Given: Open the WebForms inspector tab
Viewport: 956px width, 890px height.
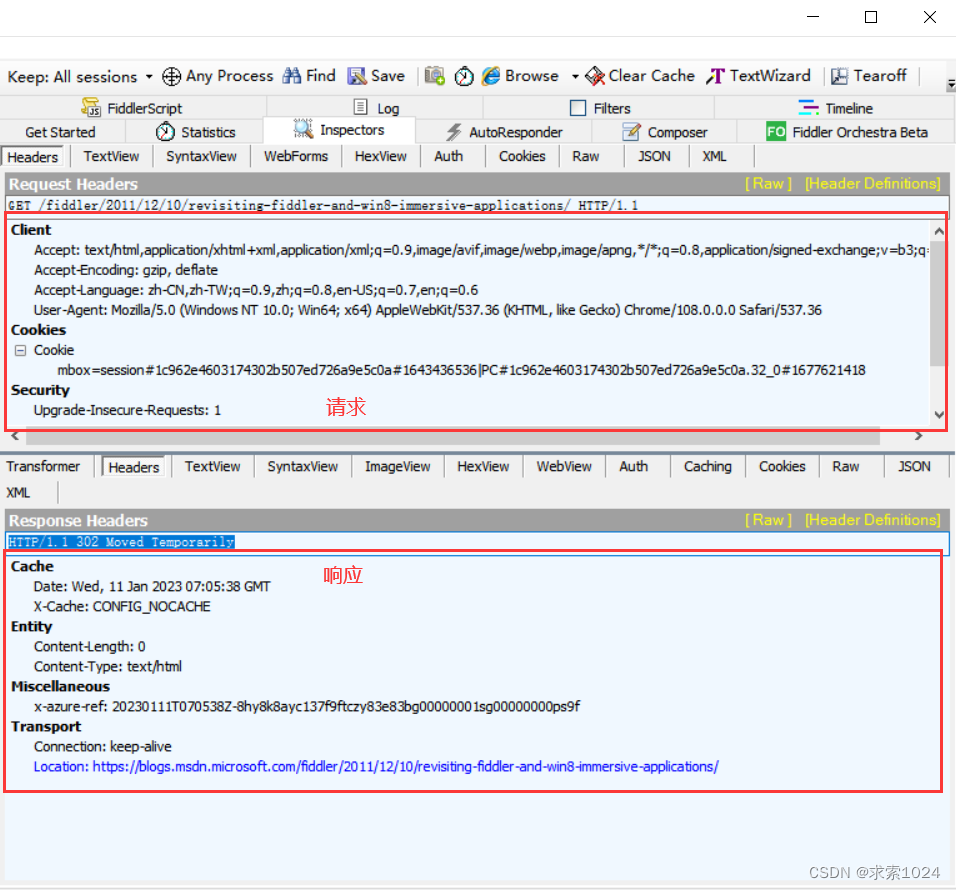Looking at the screenshot, I should 296,156.
